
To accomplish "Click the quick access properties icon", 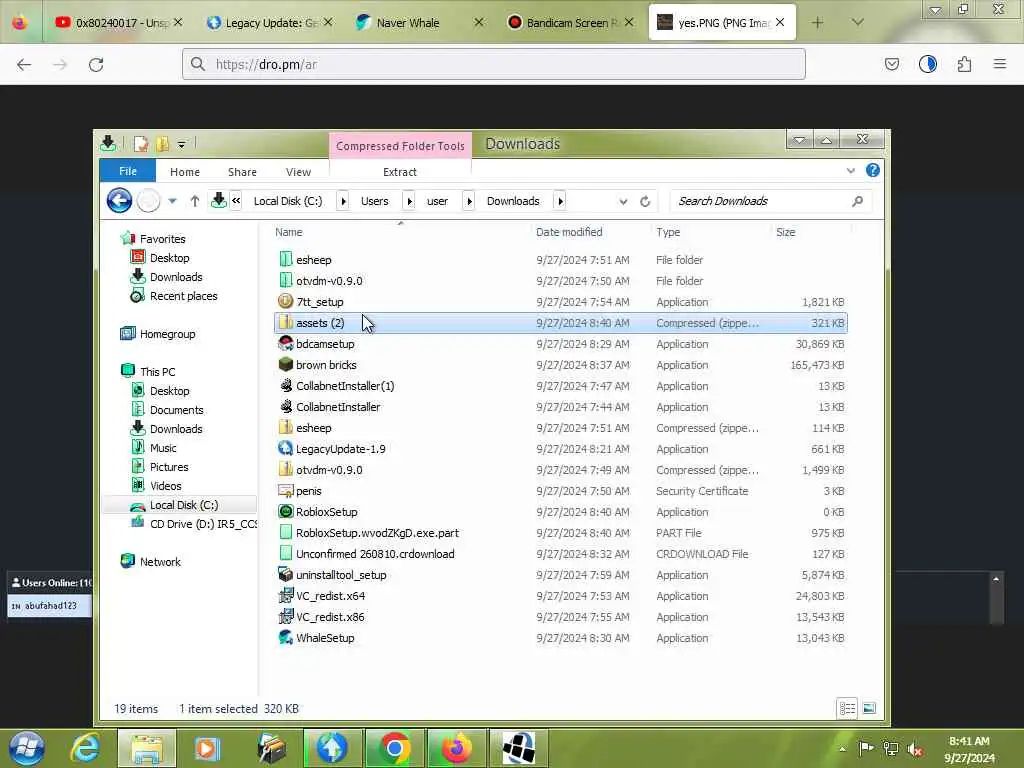I will pyautogui.click(x=141, y=144).
